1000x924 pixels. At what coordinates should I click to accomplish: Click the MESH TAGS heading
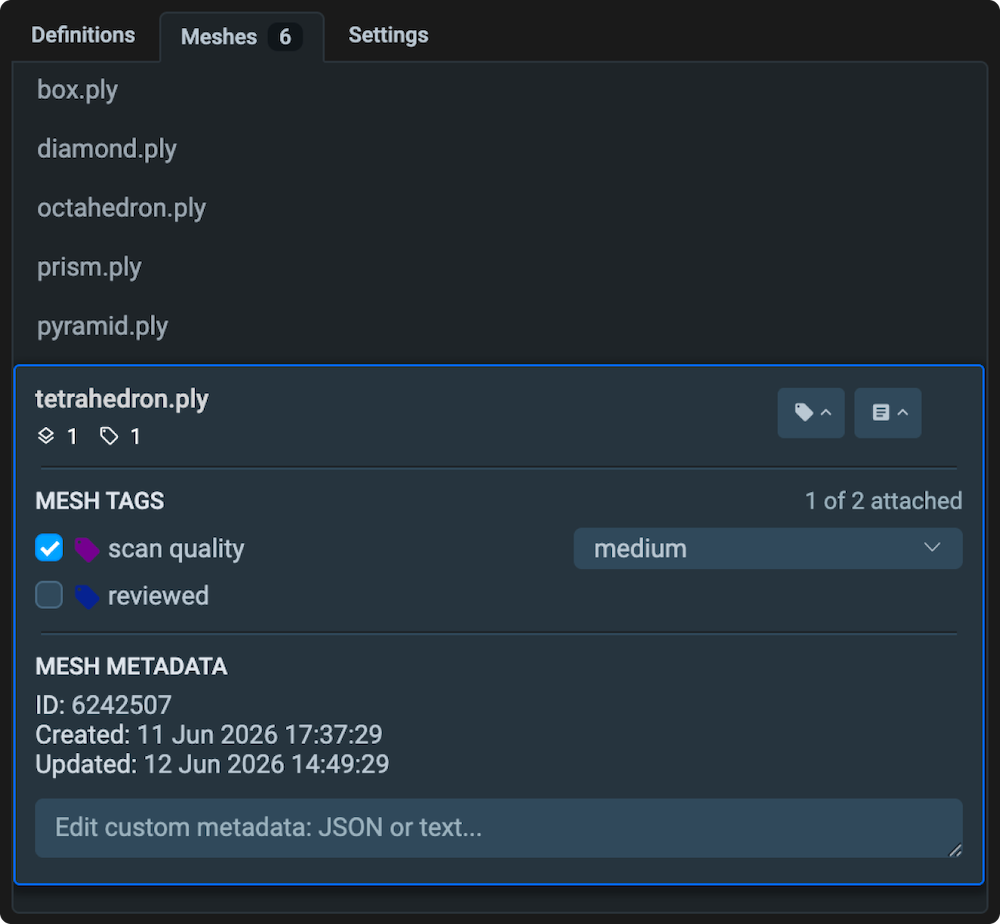click(99, 501)
